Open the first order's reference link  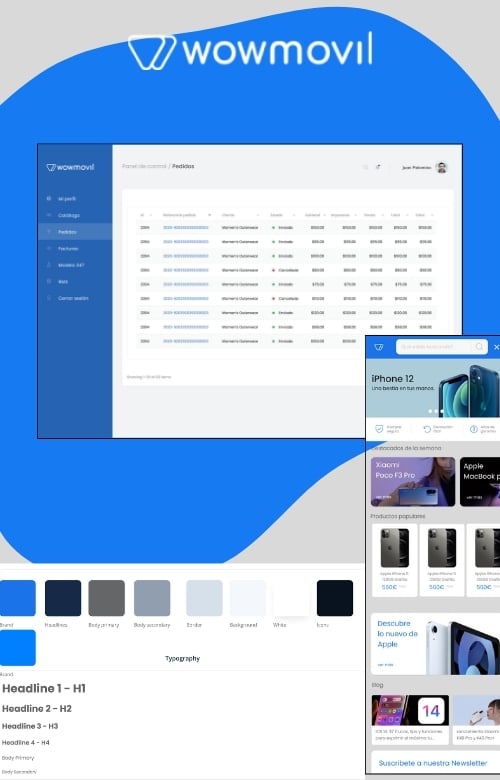[x=186, y=227]
